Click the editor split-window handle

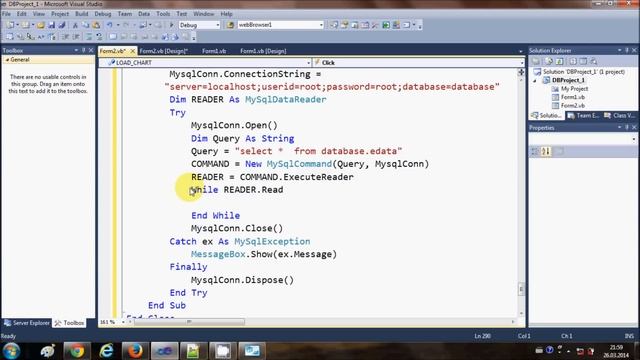point(521,72)
